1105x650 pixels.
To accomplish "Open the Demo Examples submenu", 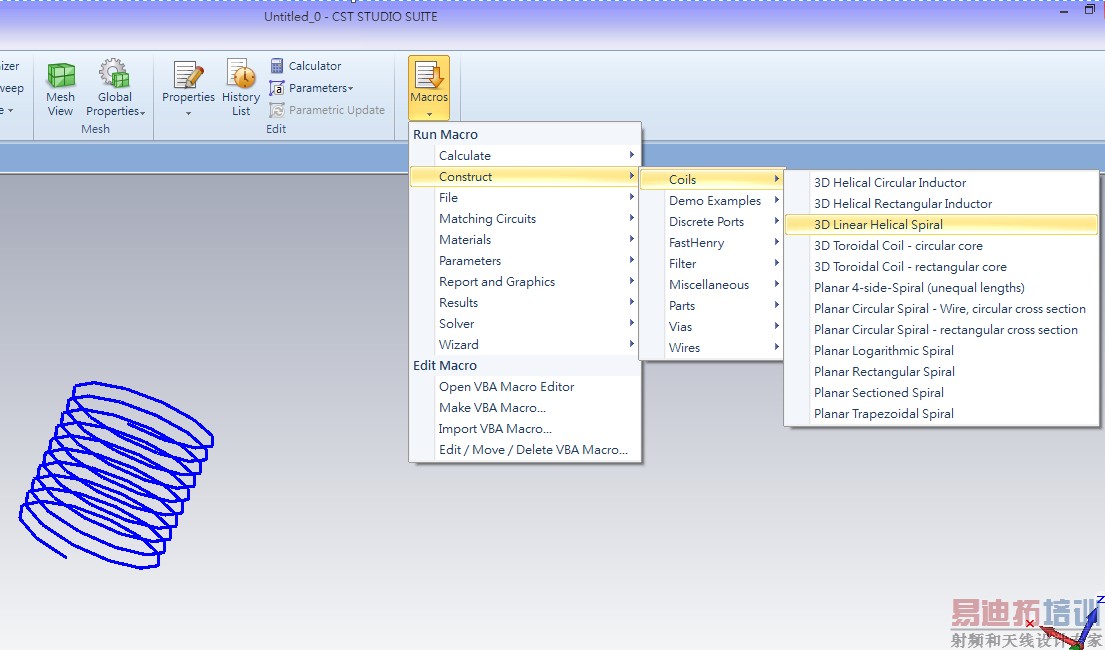I will point(712,200).
